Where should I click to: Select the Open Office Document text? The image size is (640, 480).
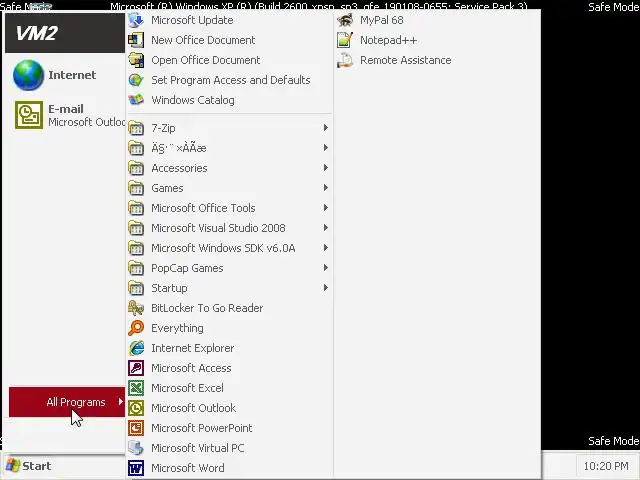205,60
